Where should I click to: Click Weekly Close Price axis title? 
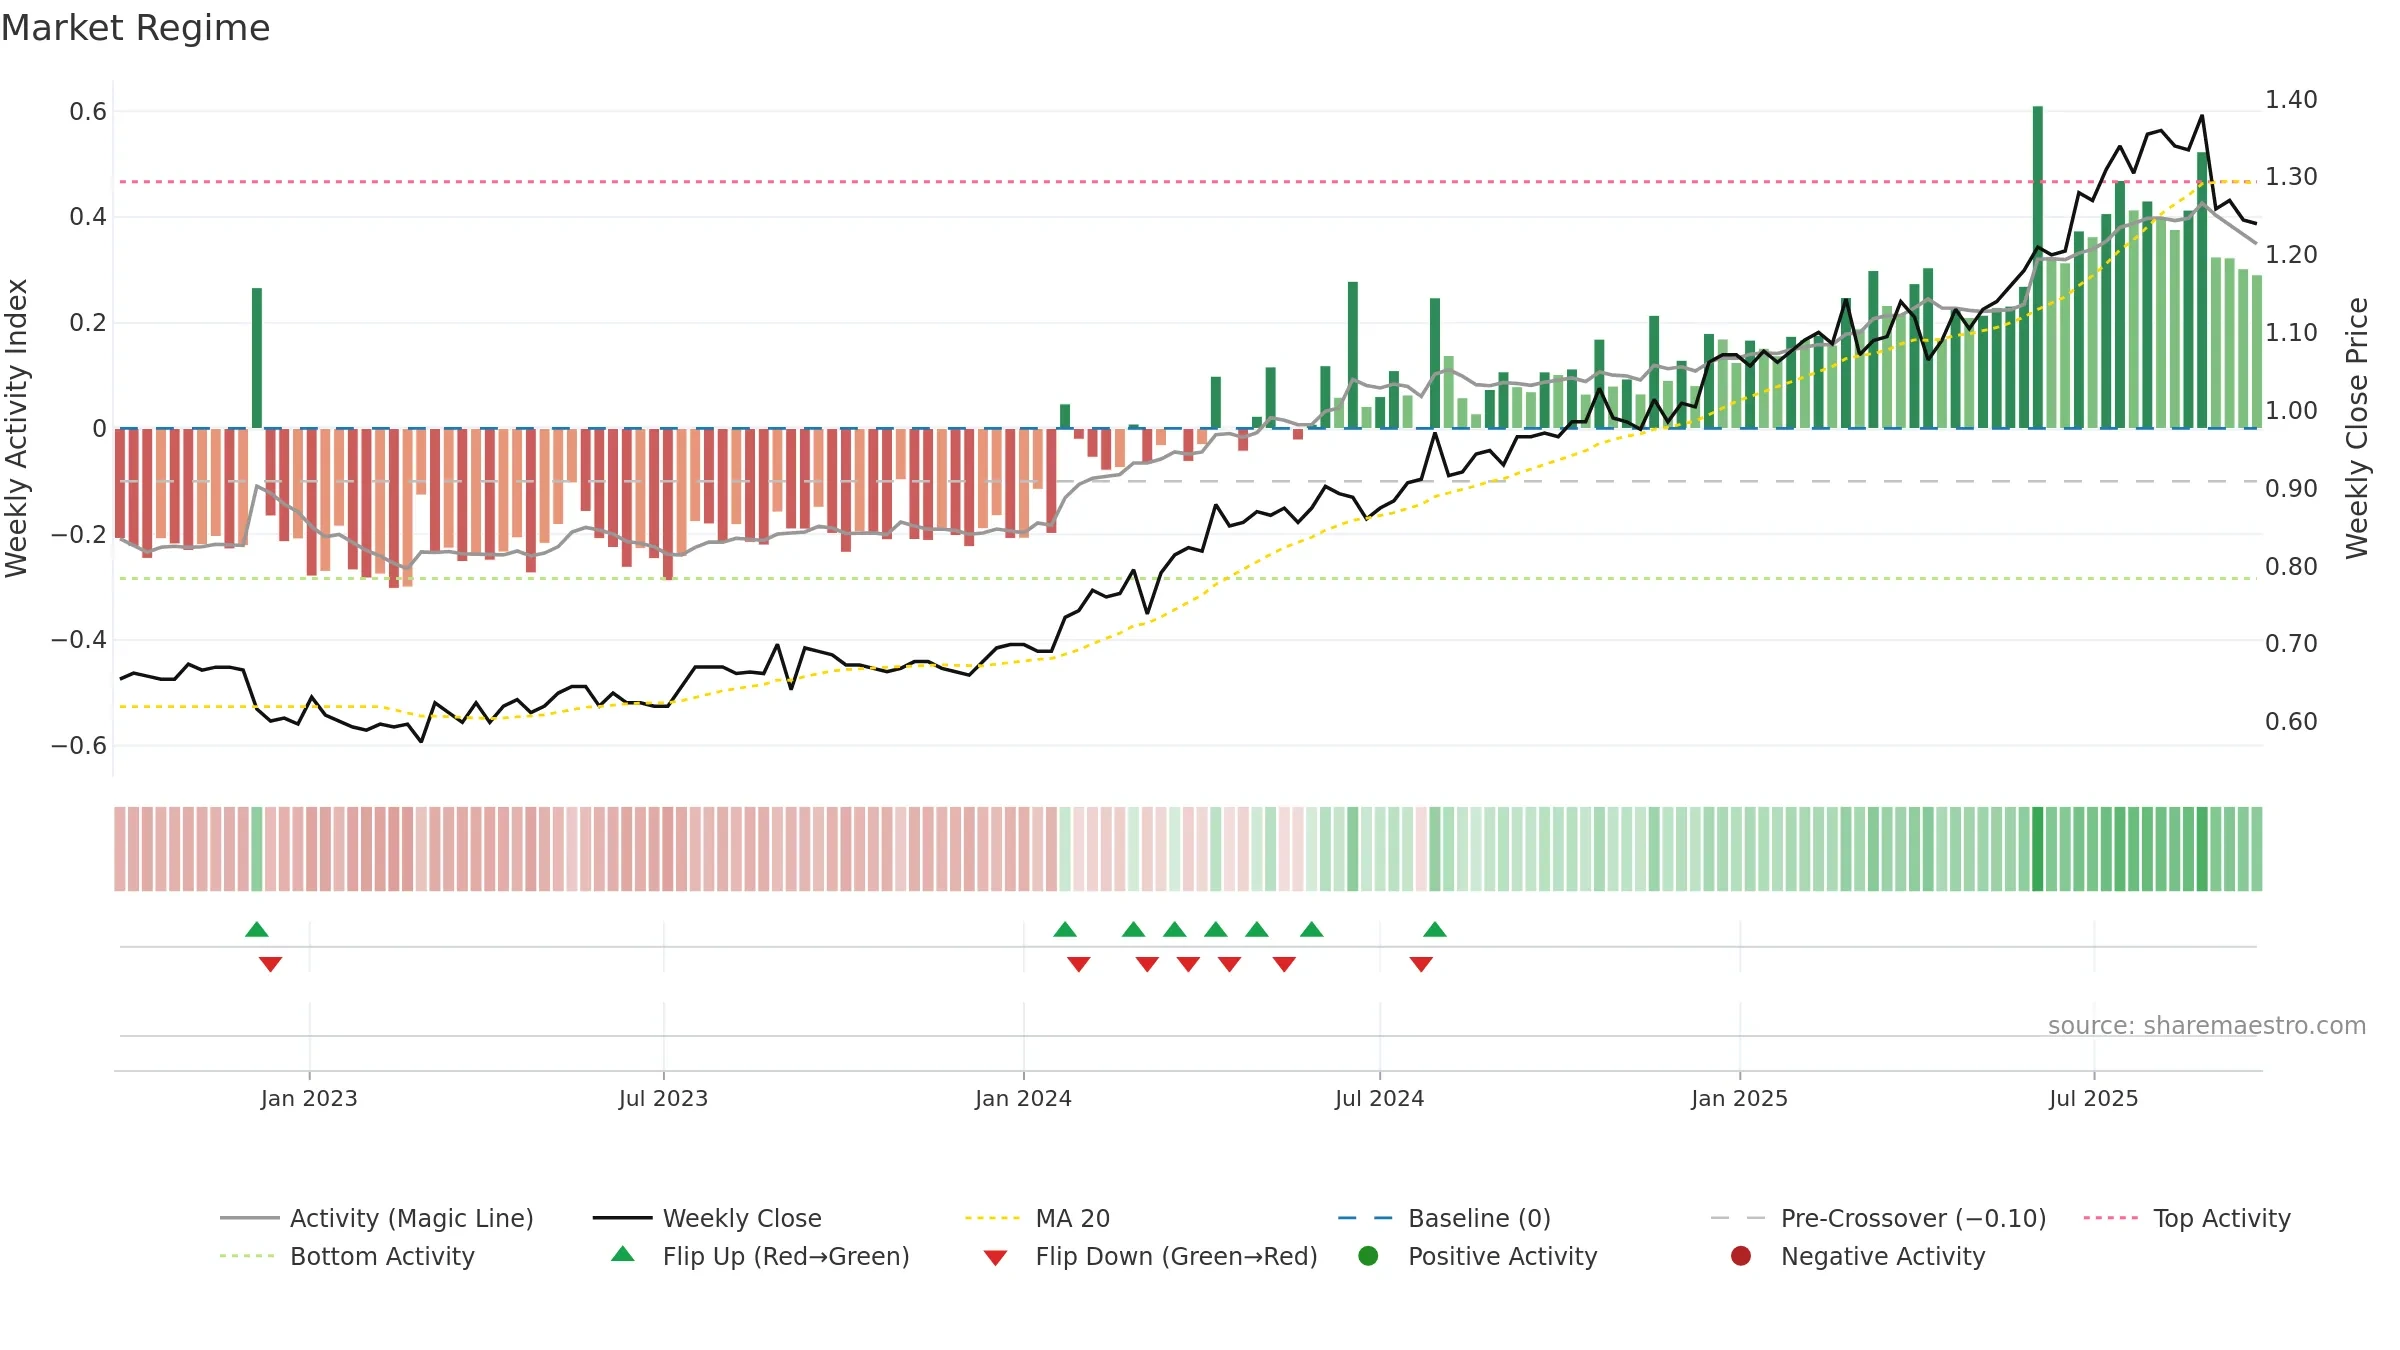2357,428
